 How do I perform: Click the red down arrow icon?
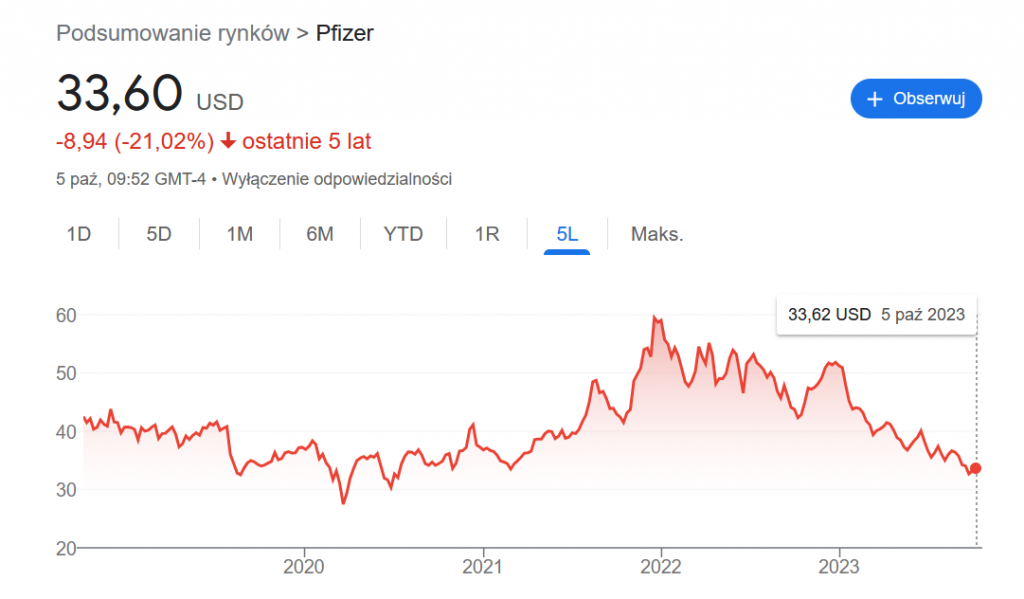coord(228,142)
